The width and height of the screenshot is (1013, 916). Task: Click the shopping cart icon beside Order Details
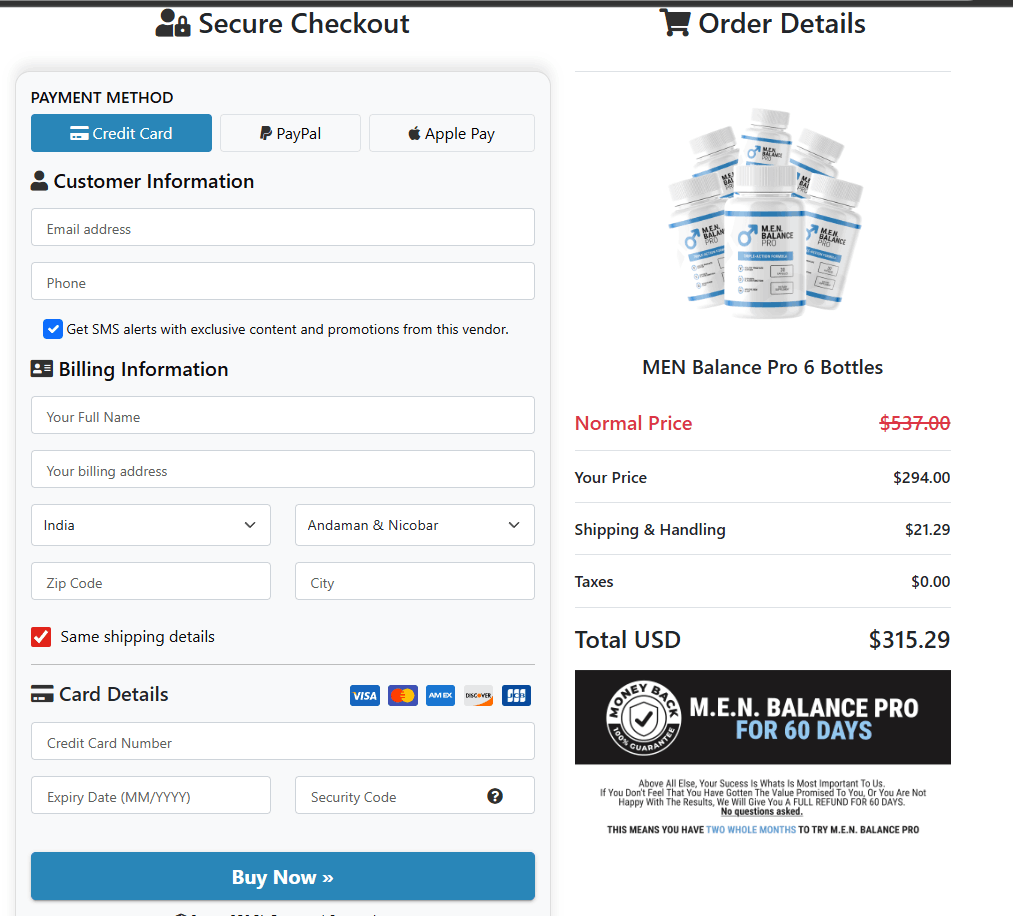click(x=675, y=23)
